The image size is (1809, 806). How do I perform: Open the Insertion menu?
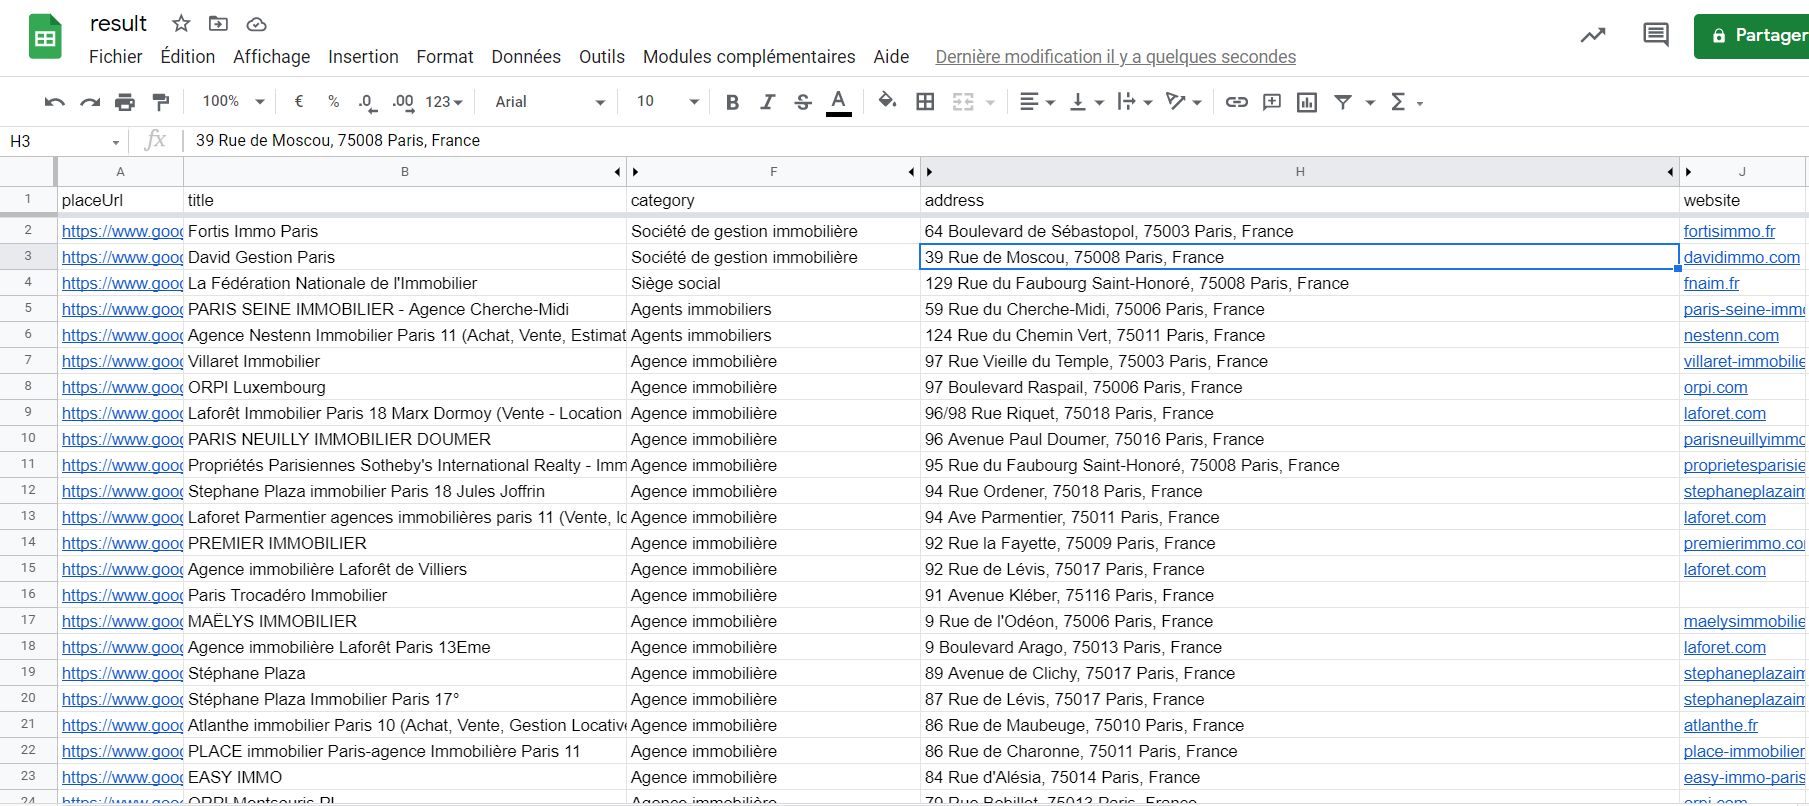[x=363, y=57]
